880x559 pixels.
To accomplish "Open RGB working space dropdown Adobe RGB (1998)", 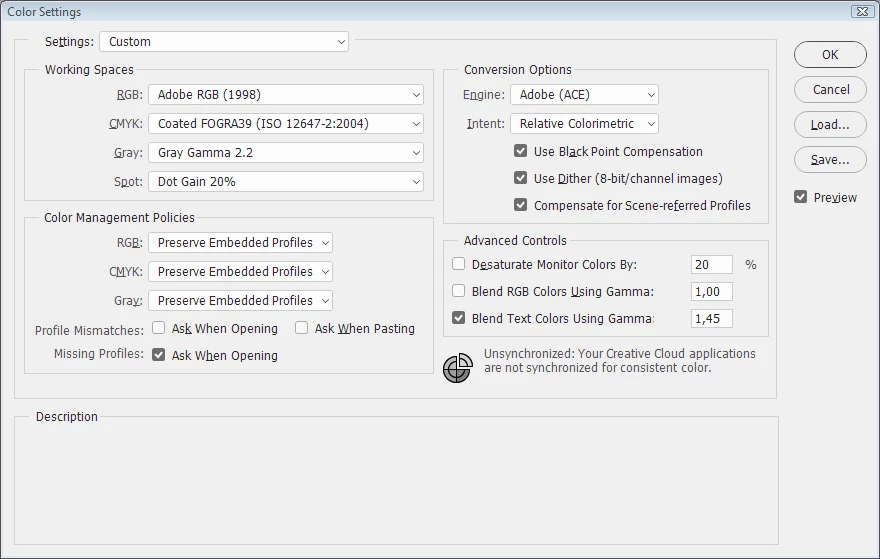I will [286, 94].
